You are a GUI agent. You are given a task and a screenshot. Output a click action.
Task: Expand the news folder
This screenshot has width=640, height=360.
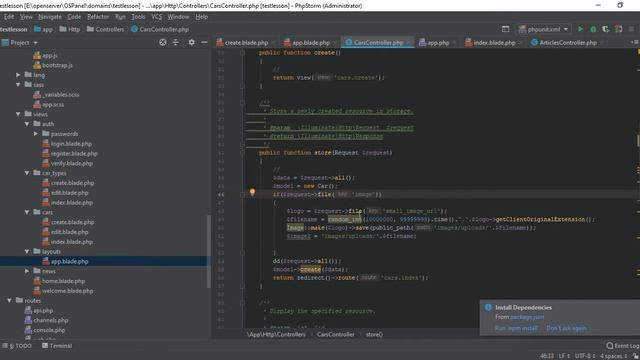click(27, 271)
